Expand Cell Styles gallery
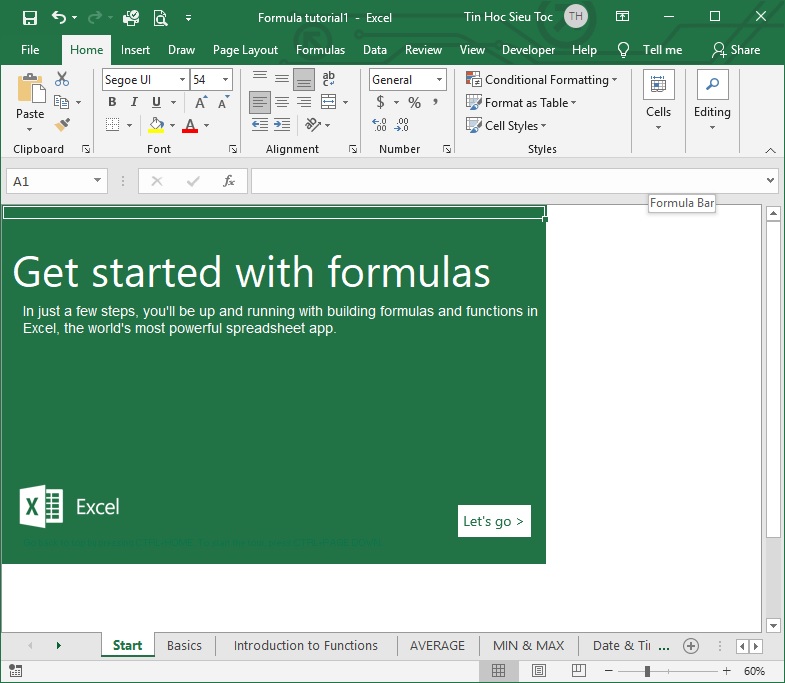This screenshot has width=785, height=683. (506, 125)
